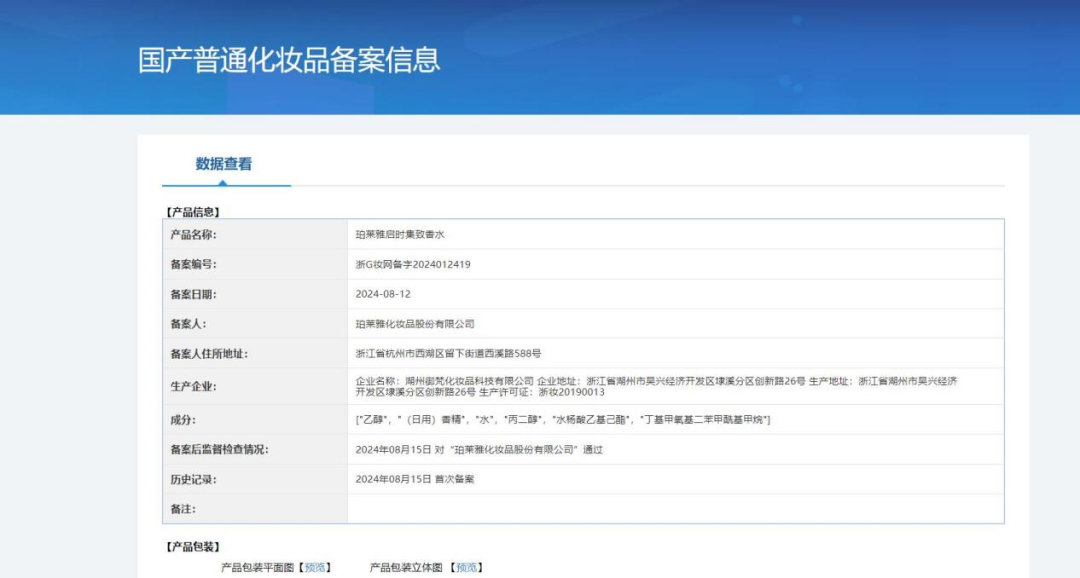Click the 生产企业 details text

[x=656, y=386]
